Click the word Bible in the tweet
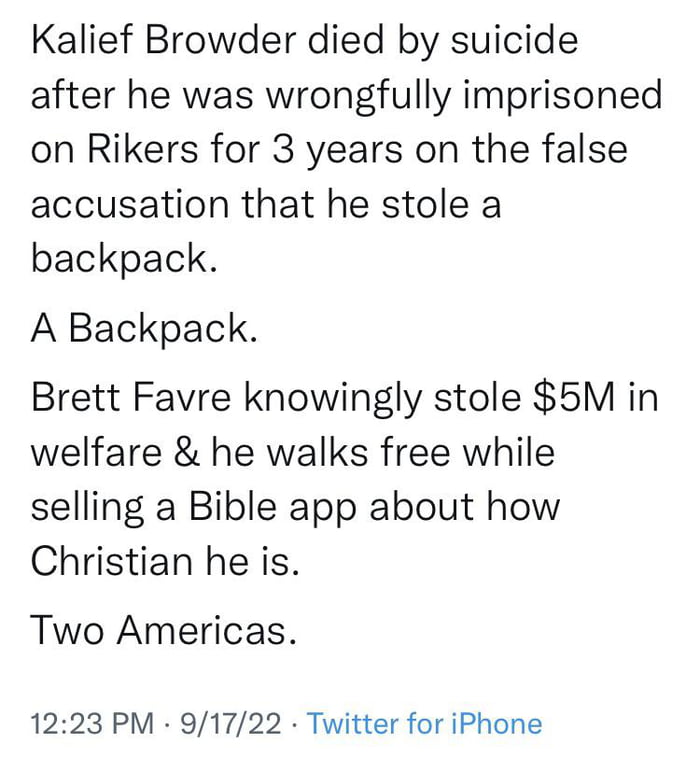 click(233, 506)
